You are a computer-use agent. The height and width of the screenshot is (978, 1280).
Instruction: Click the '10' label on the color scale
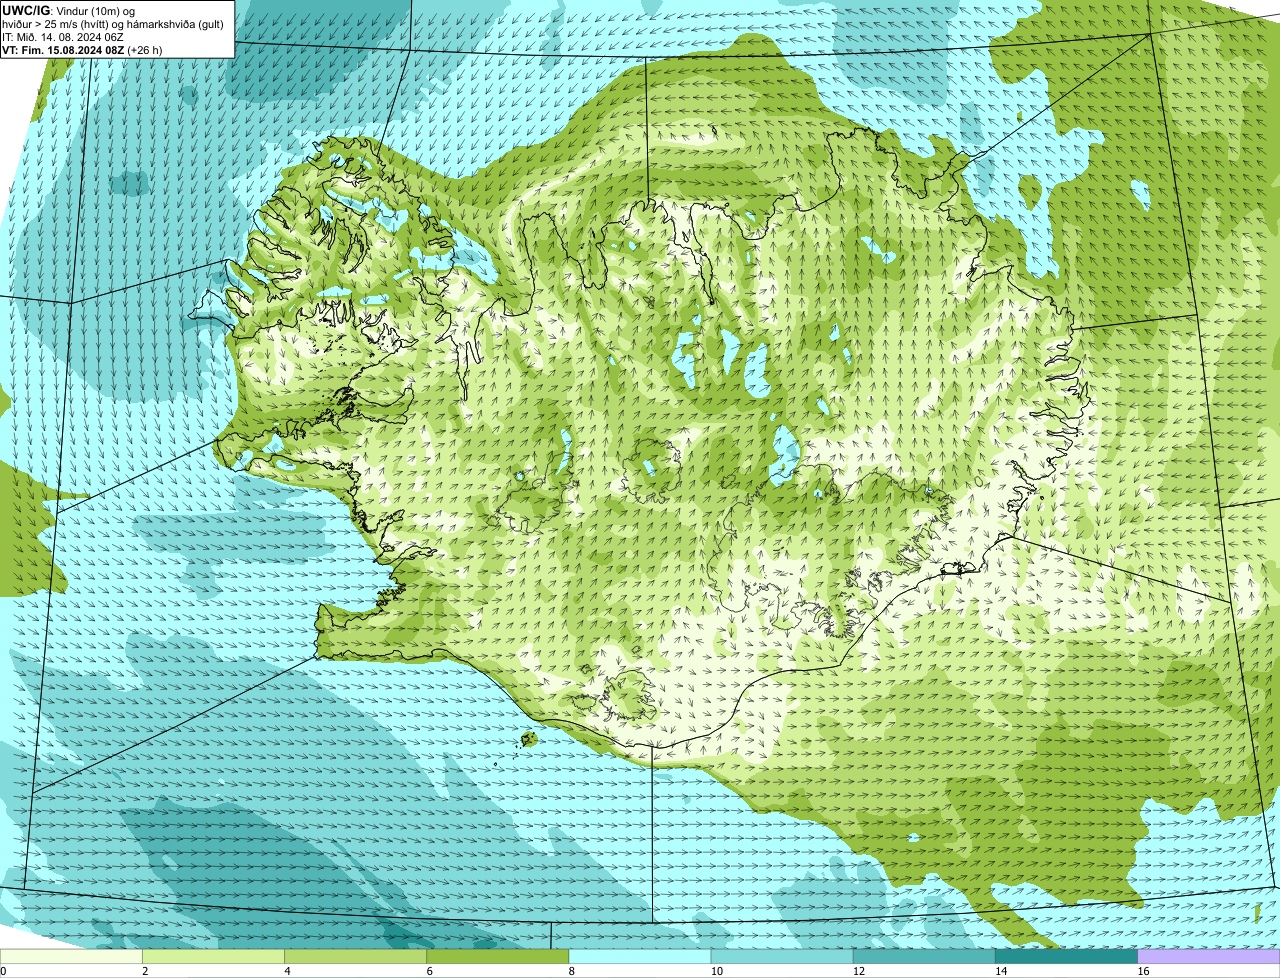pos(716,971)
